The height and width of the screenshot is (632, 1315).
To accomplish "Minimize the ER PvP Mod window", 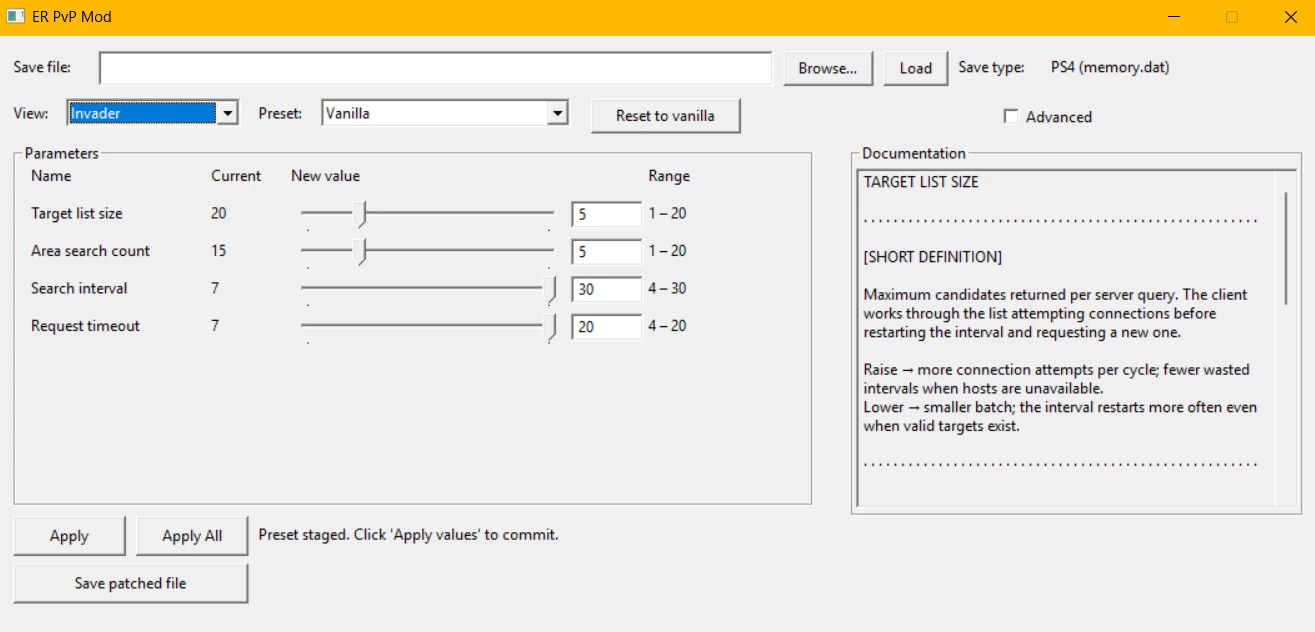I will [1174, 17].
